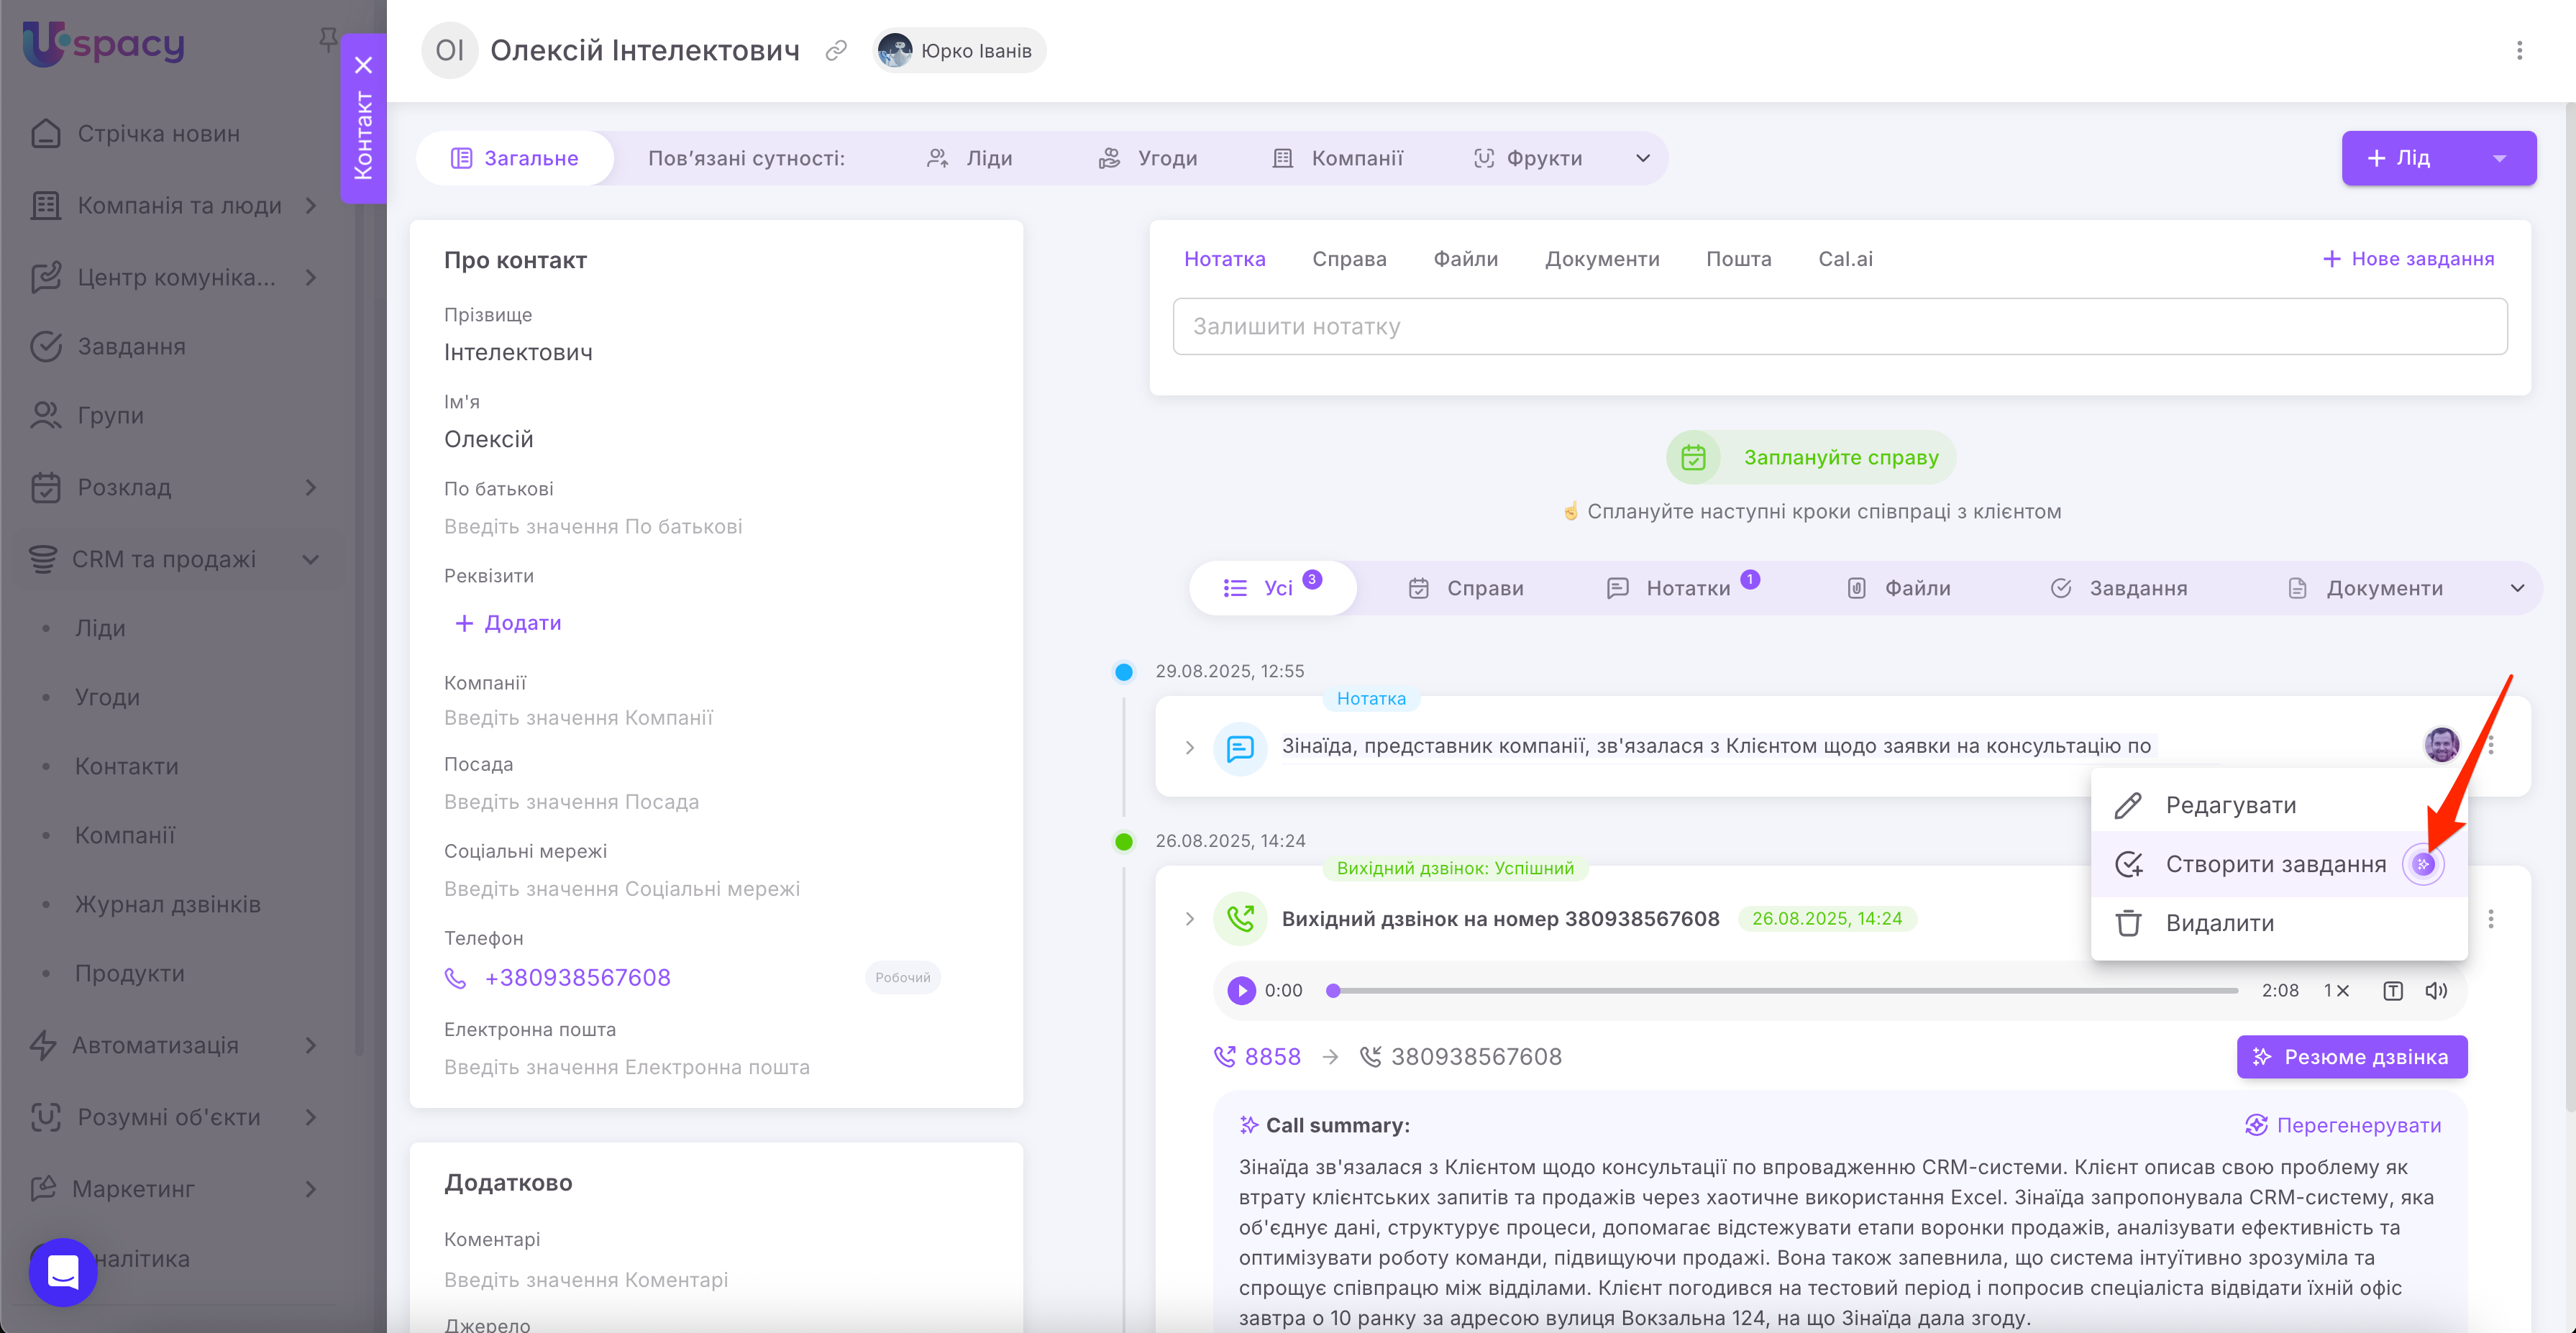Close the Контакт side panel
The image size is (2576, 1333).
(x=363, y=65)
